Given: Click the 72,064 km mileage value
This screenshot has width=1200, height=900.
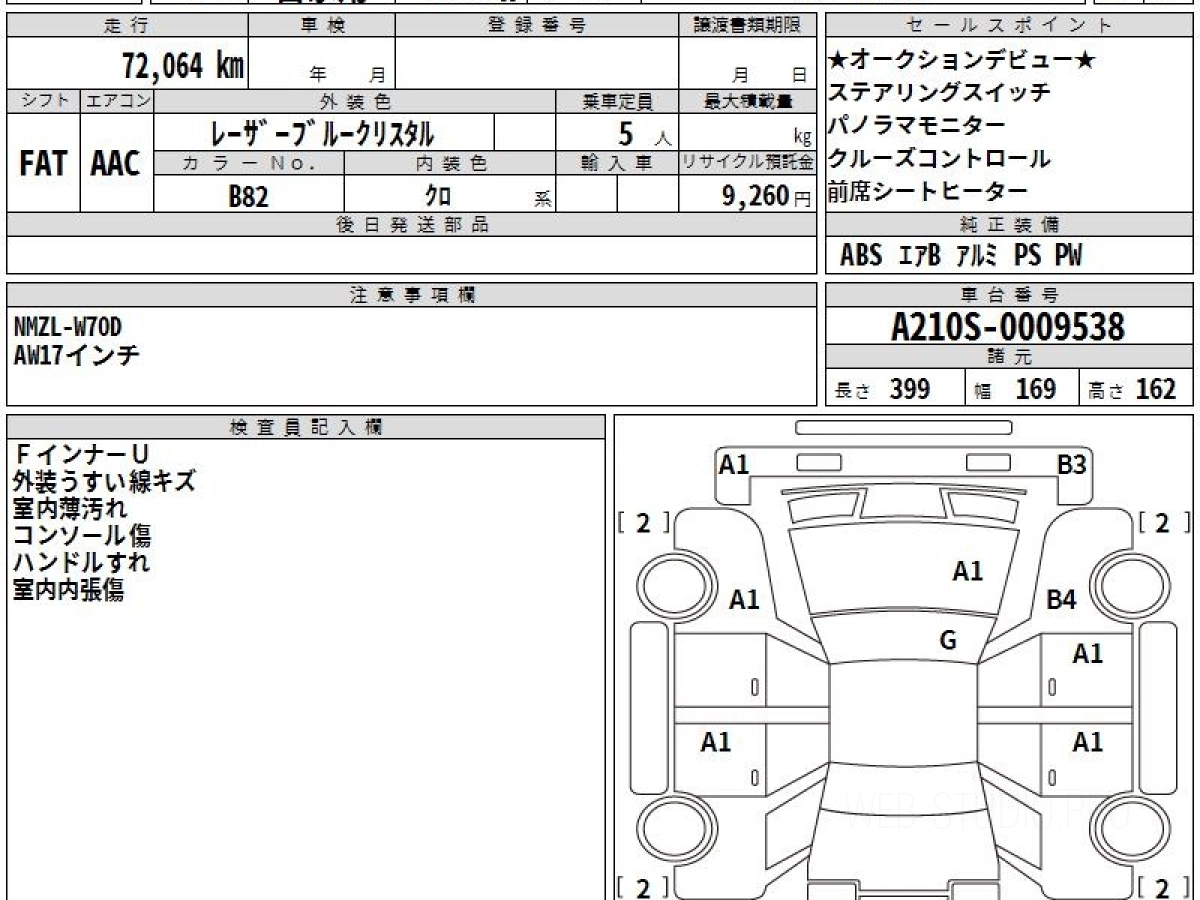Looking at the screenshot, I should [x=183, y=67].
